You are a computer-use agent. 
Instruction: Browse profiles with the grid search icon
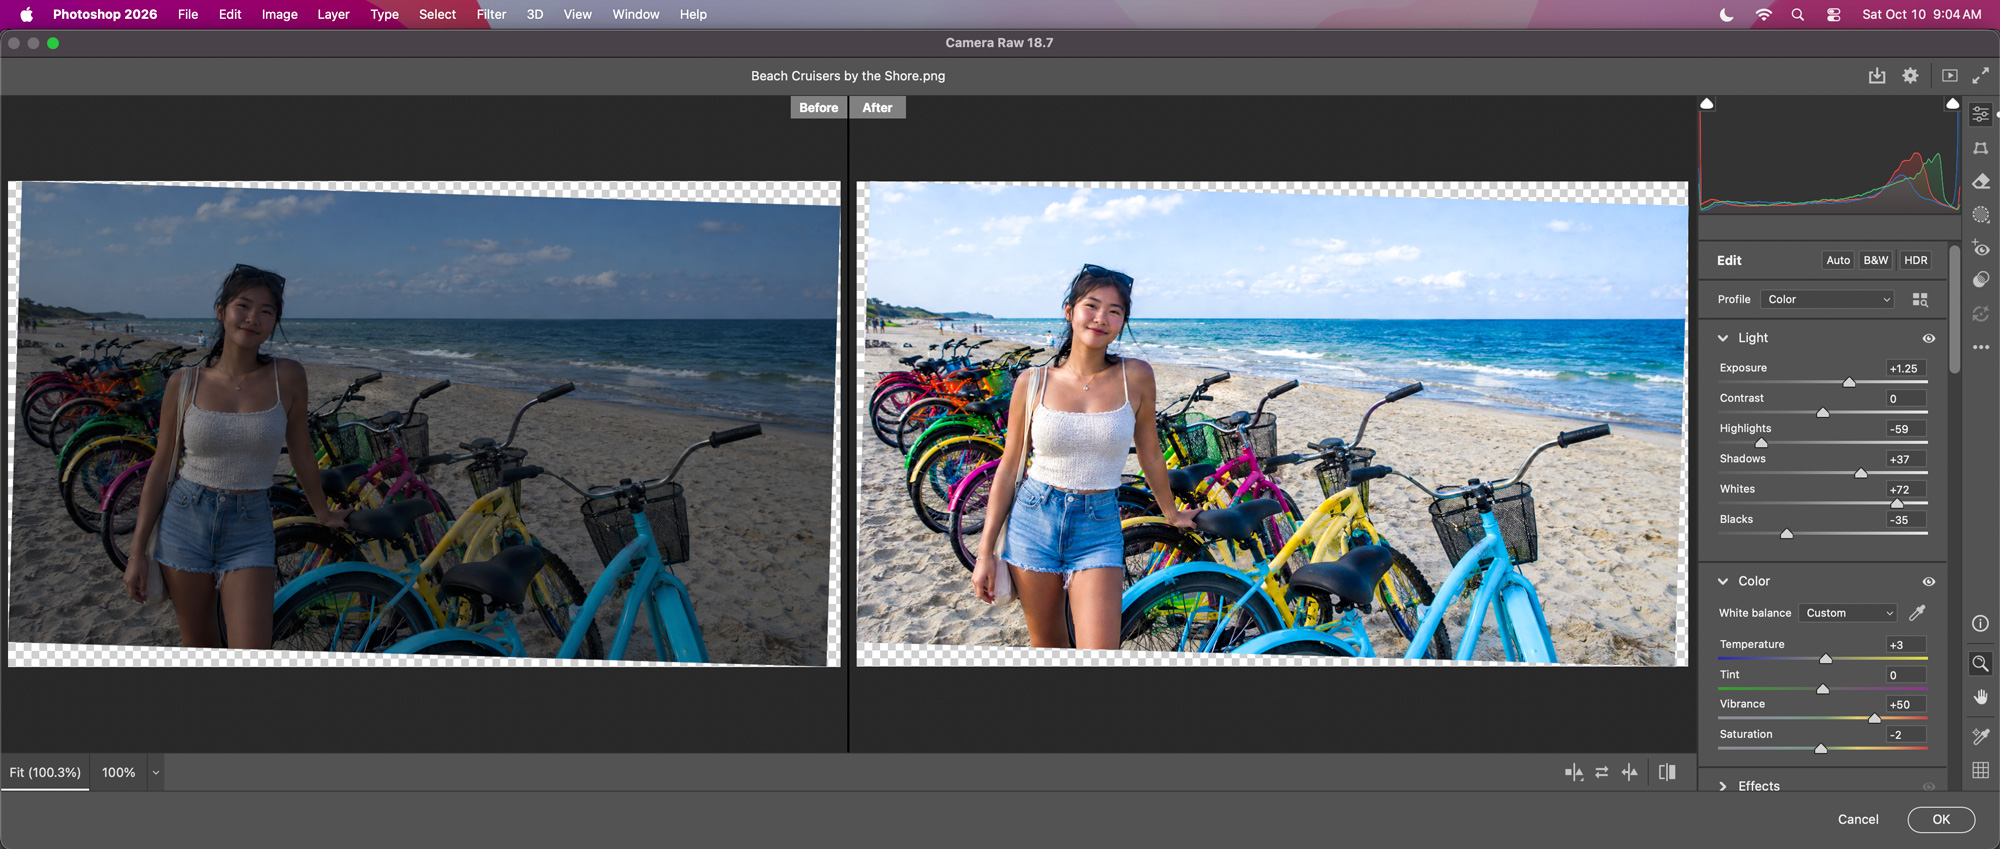point(1919,299)
